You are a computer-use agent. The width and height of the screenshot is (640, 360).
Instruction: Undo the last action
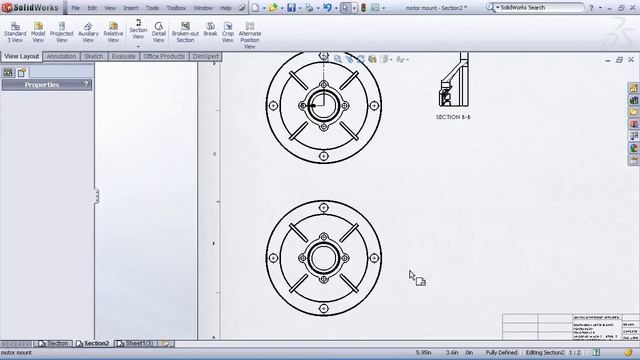(327, 7)
